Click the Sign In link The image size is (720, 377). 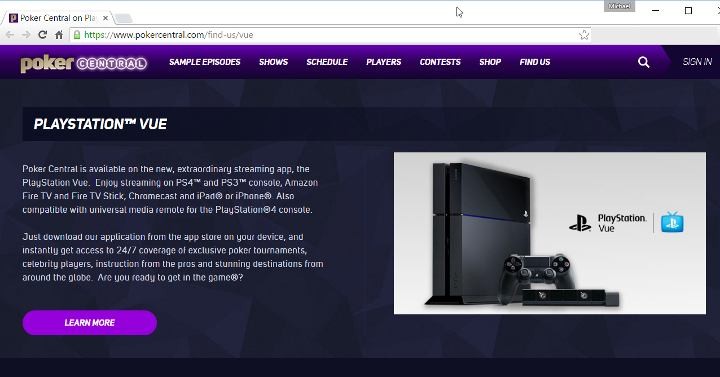click(697, 62)
